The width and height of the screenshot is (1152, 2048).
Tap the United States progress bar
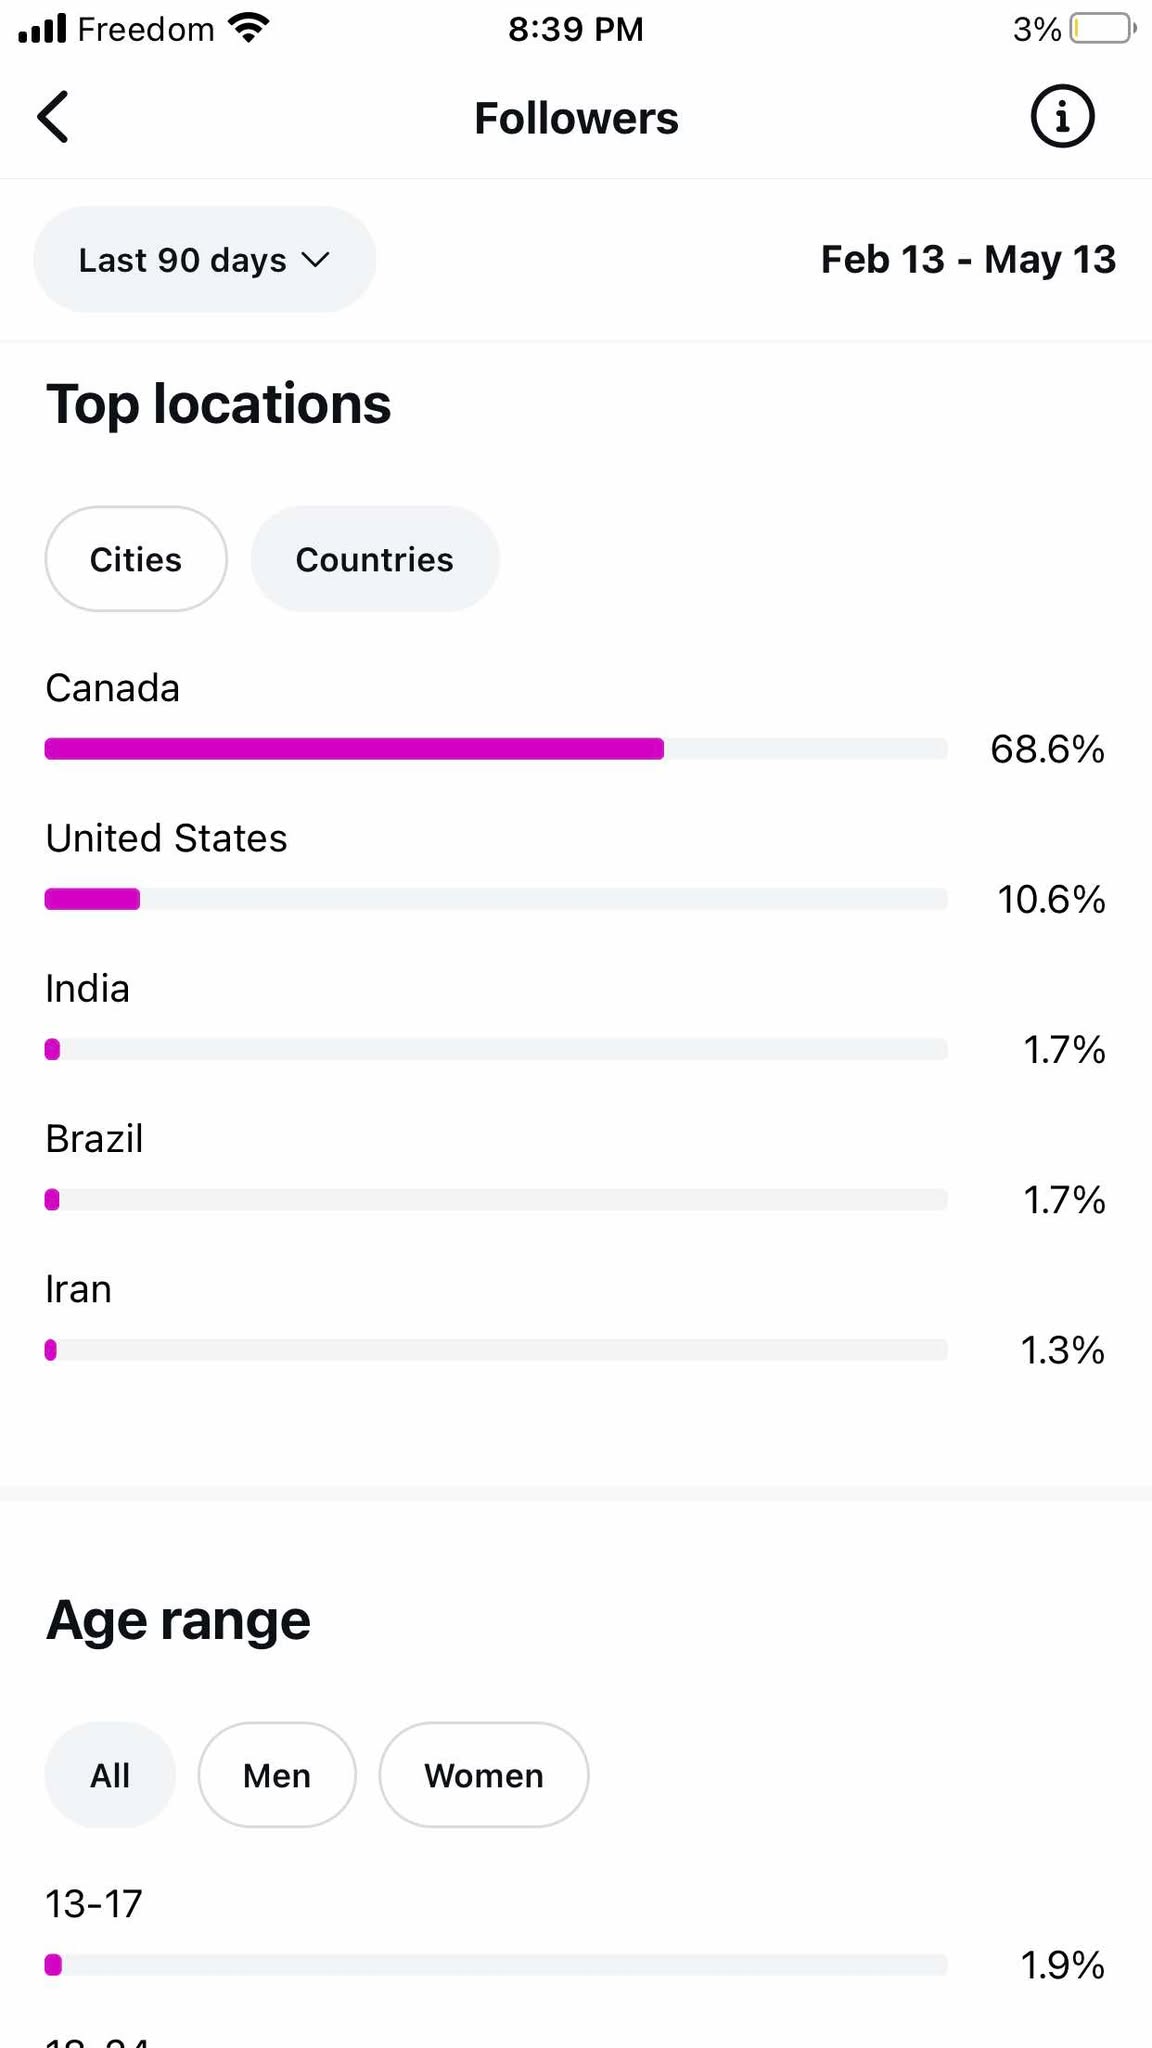click(x=496, y=899)
